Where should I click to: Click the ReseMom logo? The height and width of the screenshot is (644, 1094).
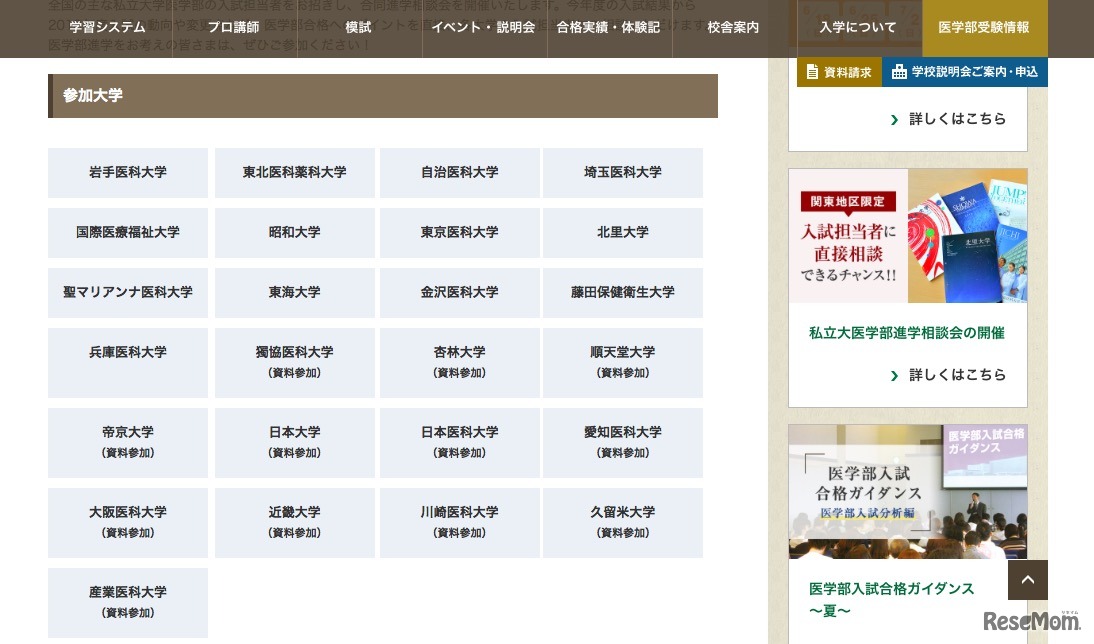click(1032, 619)
